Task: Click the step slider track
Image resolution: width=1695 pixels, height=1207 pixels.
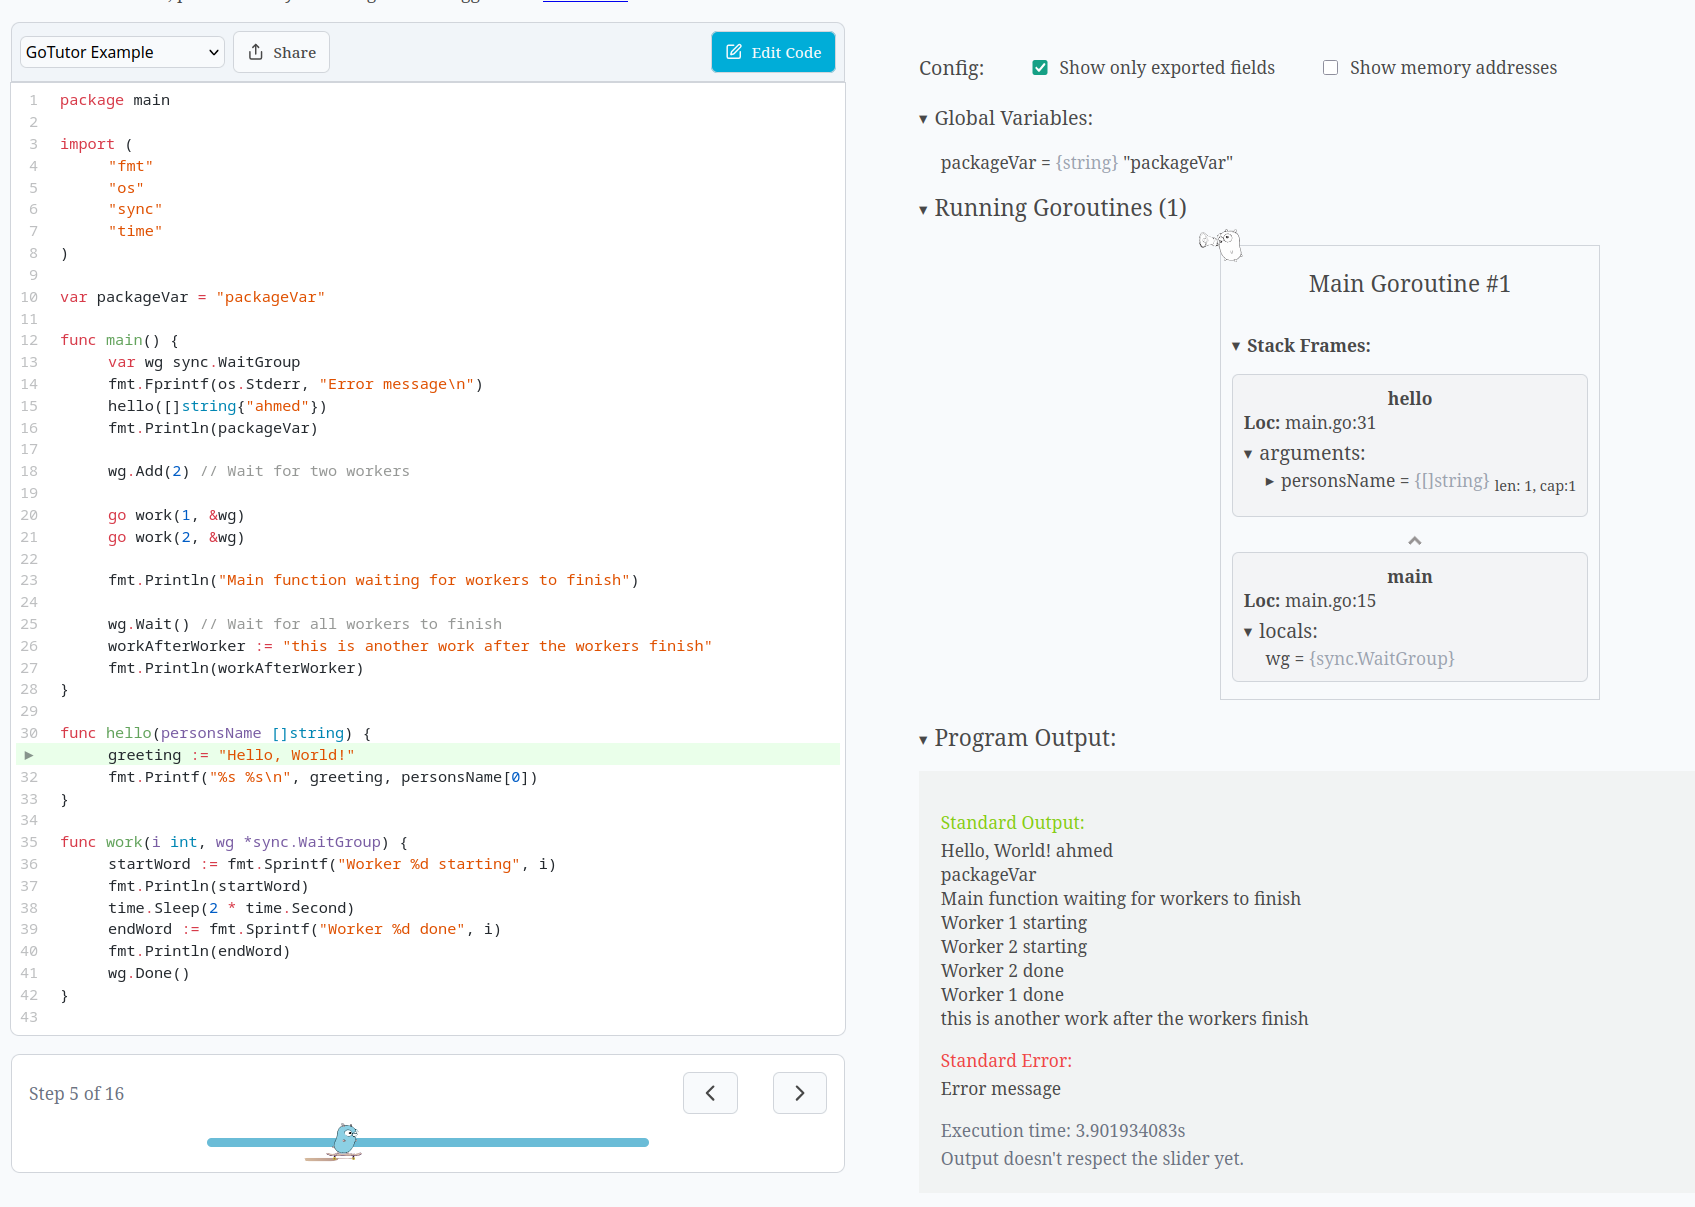Action: [428, 1142]
